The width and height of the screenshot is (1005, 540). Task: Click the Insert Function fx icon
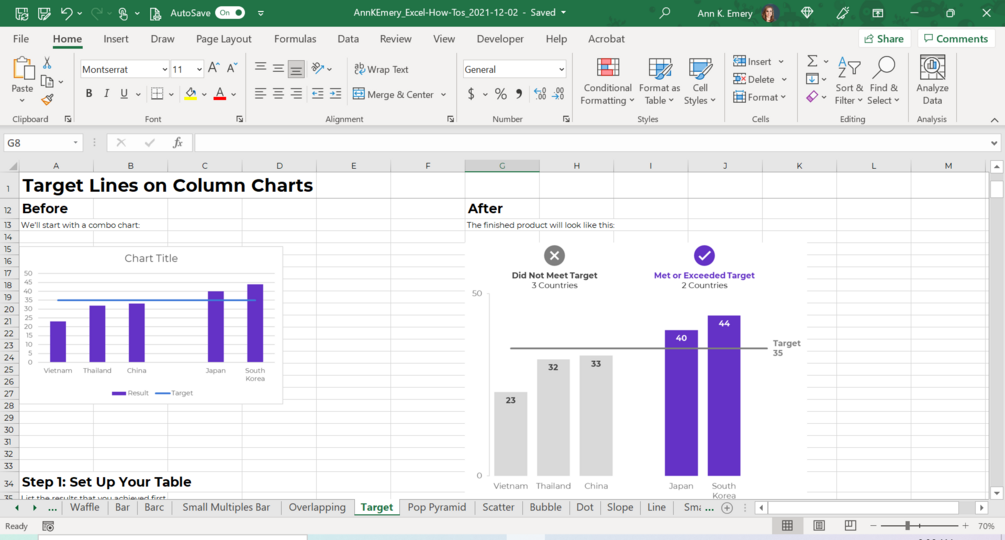click(x=178, y=142)
